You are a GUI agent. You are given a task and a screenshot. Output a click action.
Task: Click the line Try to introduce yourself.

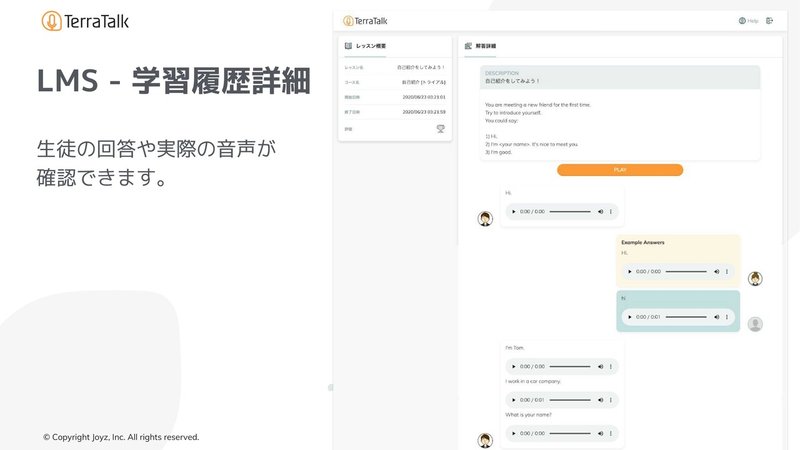(x=513, y=113)
